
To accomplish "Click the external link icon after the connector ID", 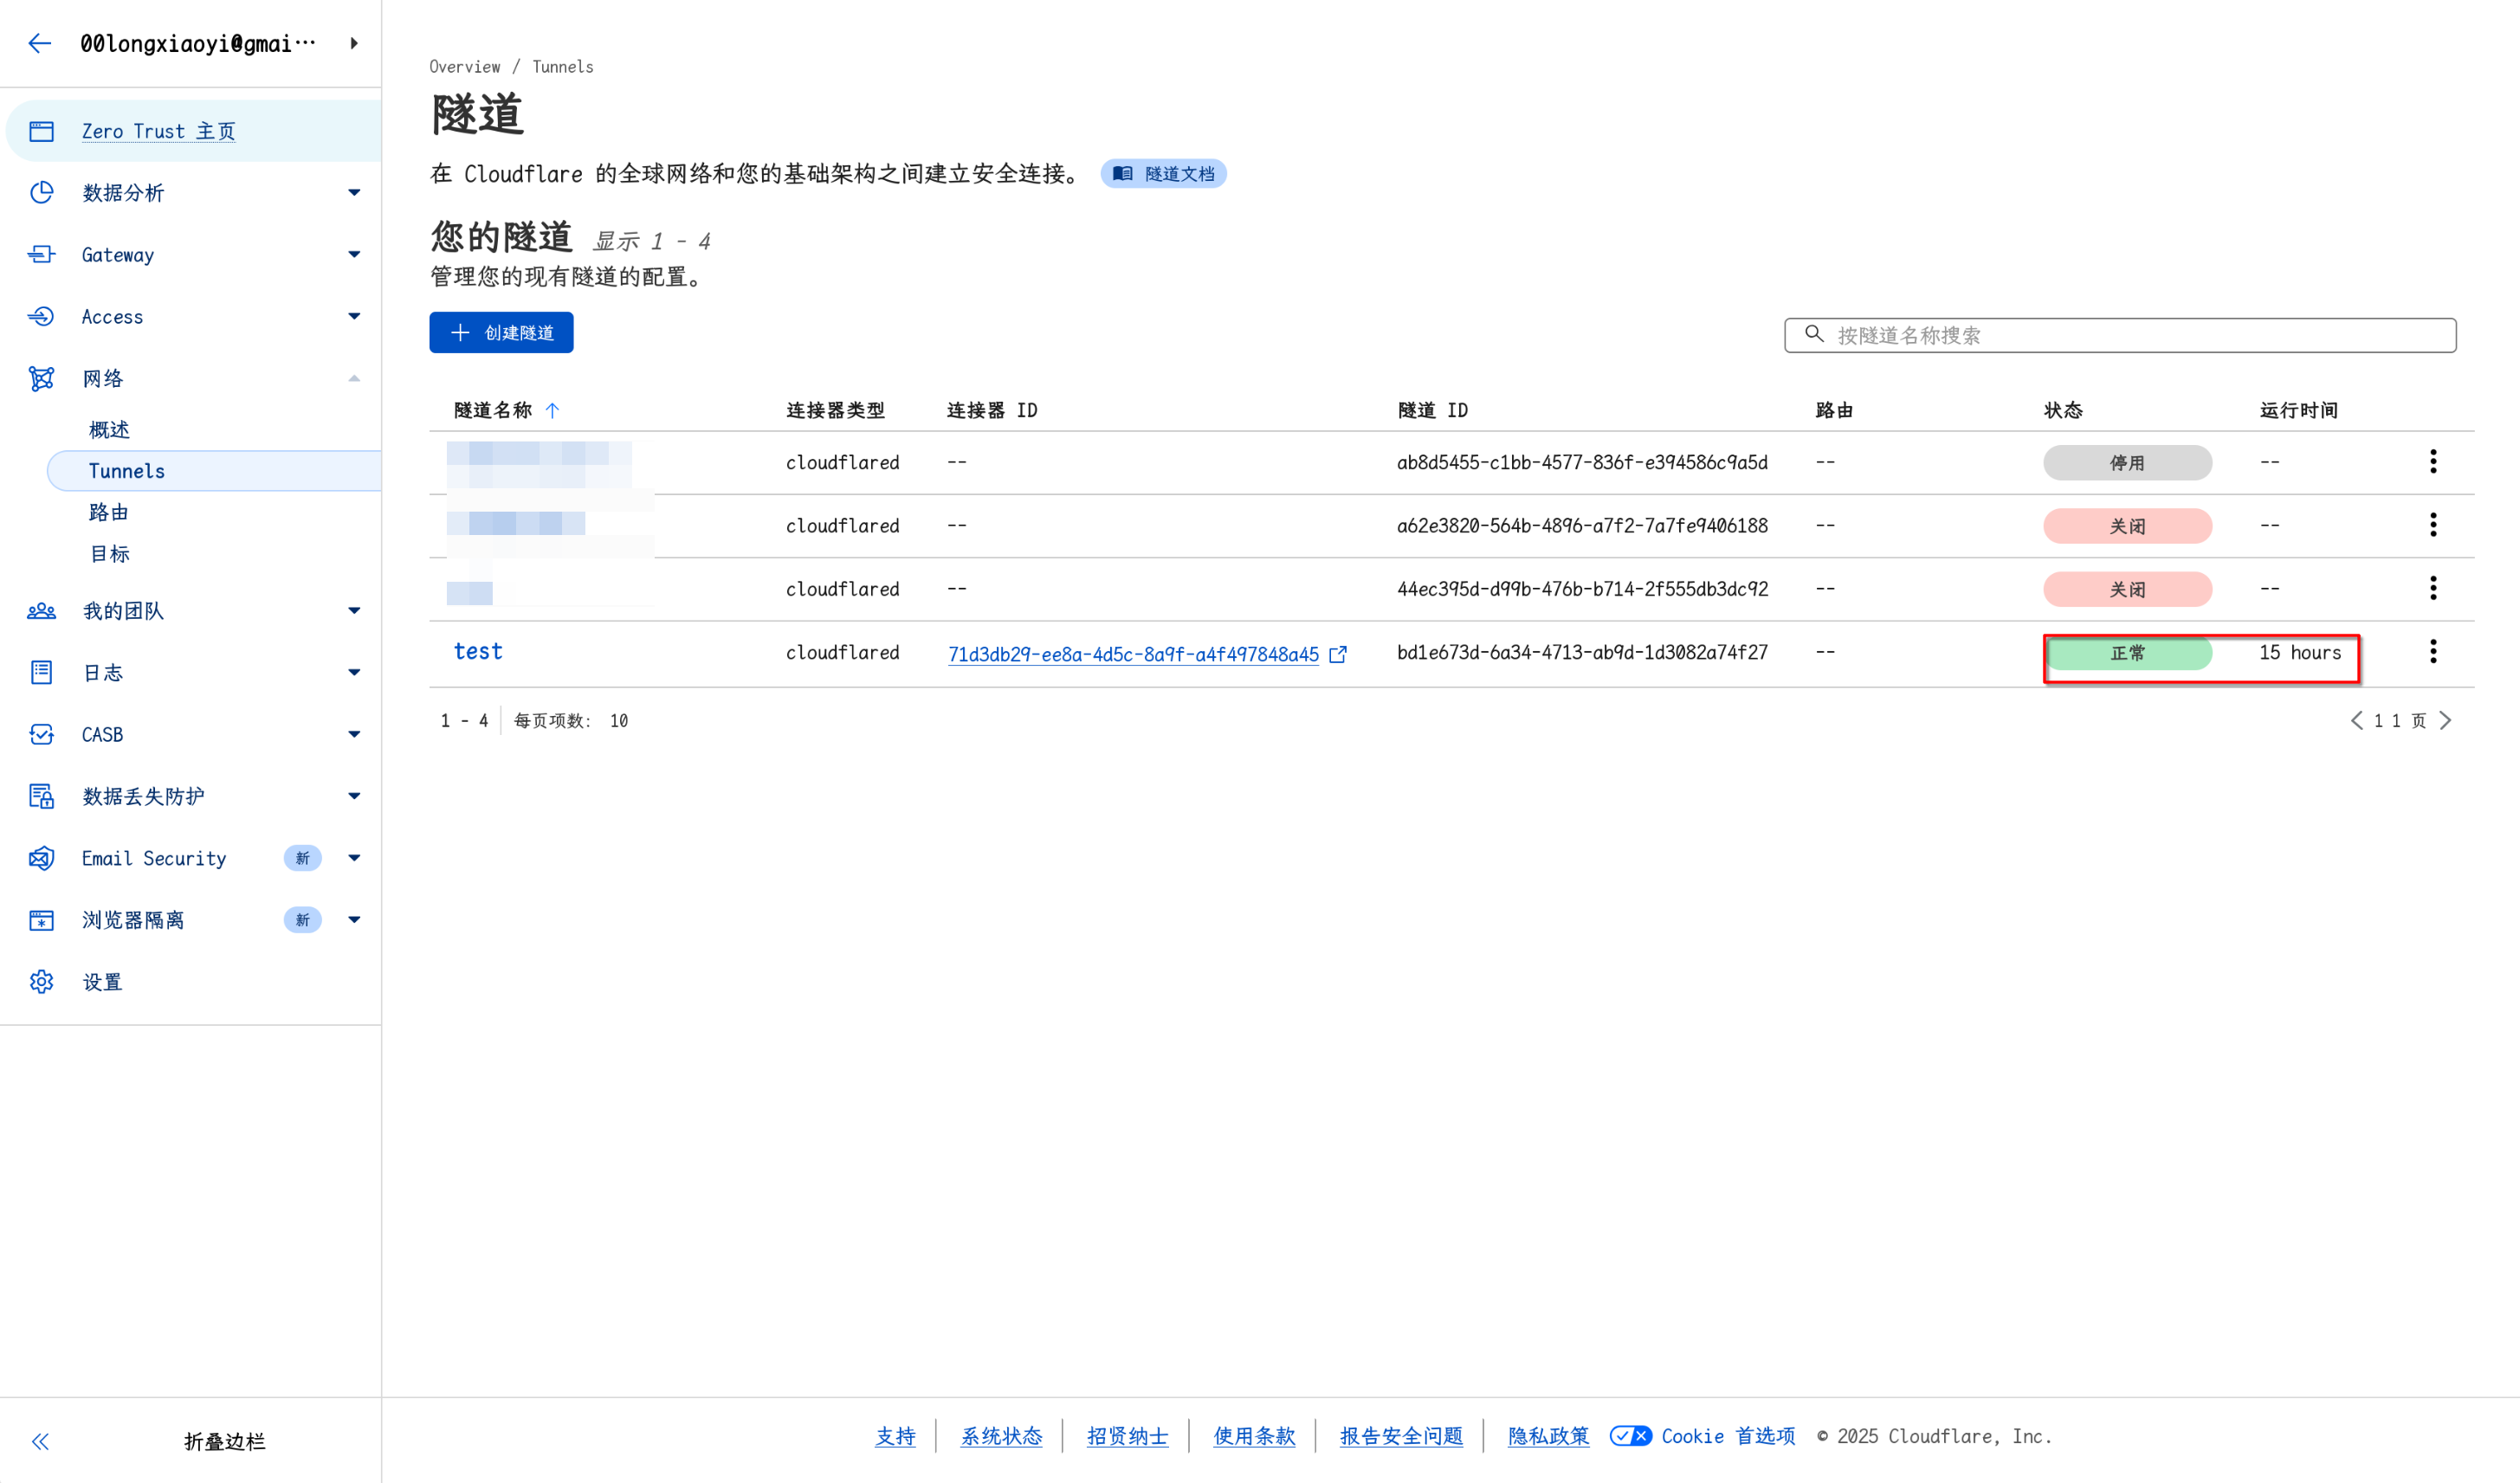I will pos(1338,654).
